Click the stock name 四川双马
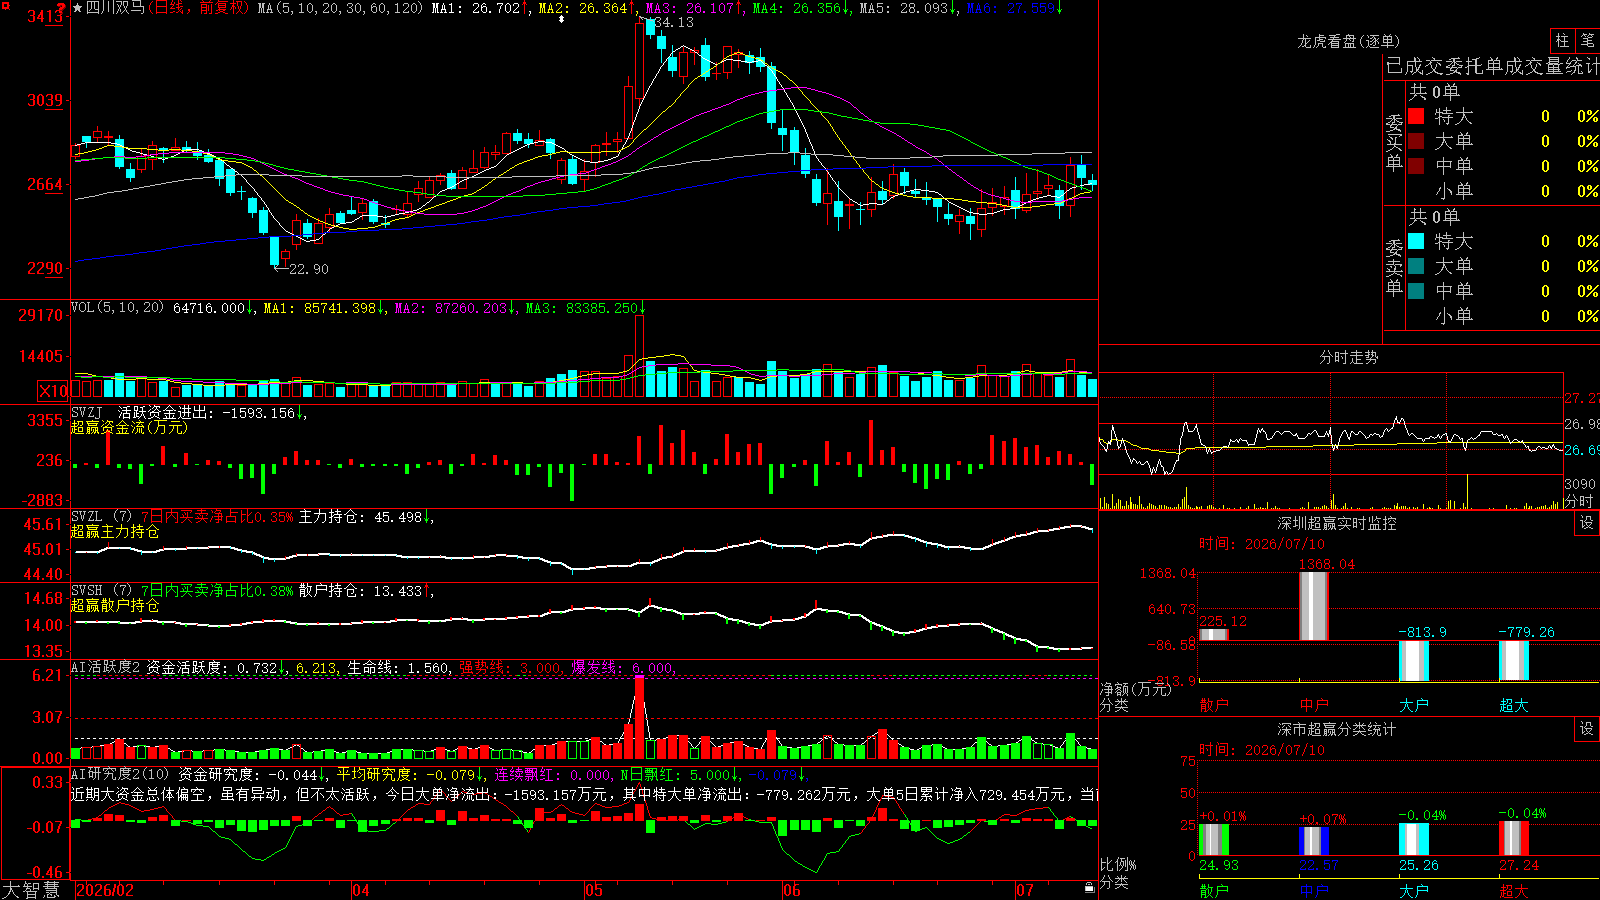The image size is (1600, 900). coord(115,8)
